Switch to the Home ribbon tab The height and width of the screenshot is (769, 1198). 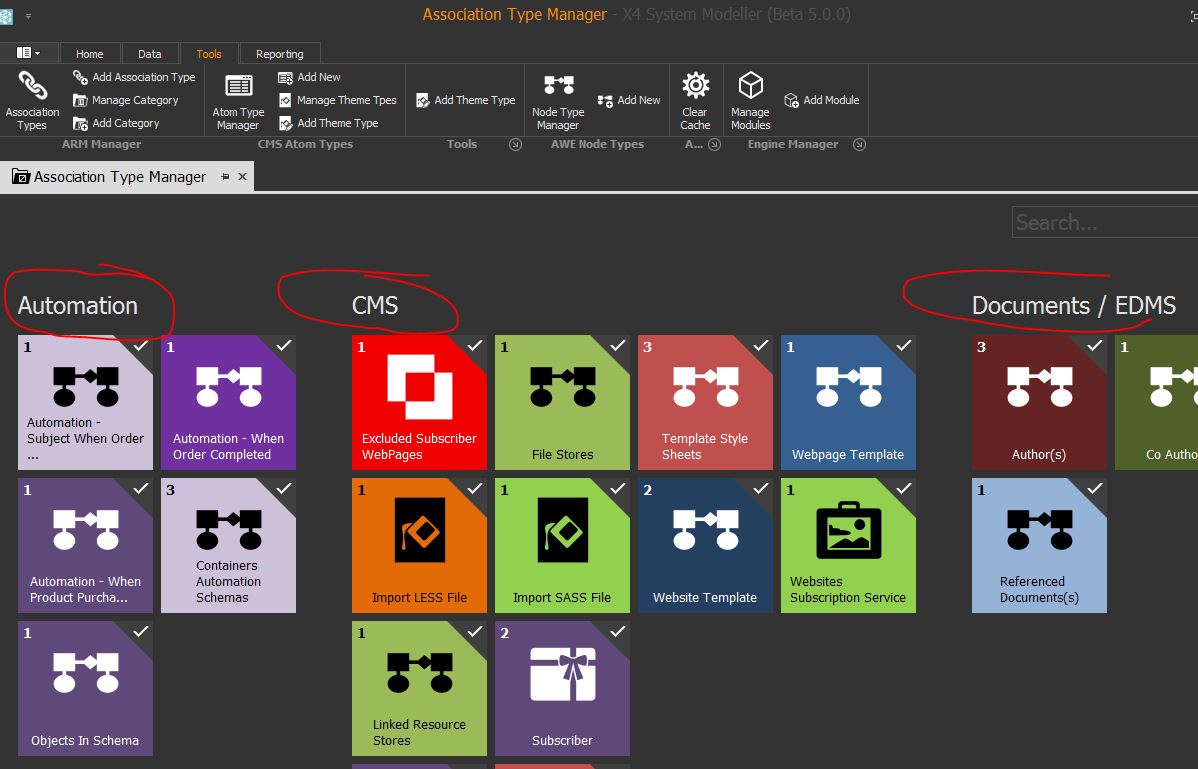tap(89, 53)
